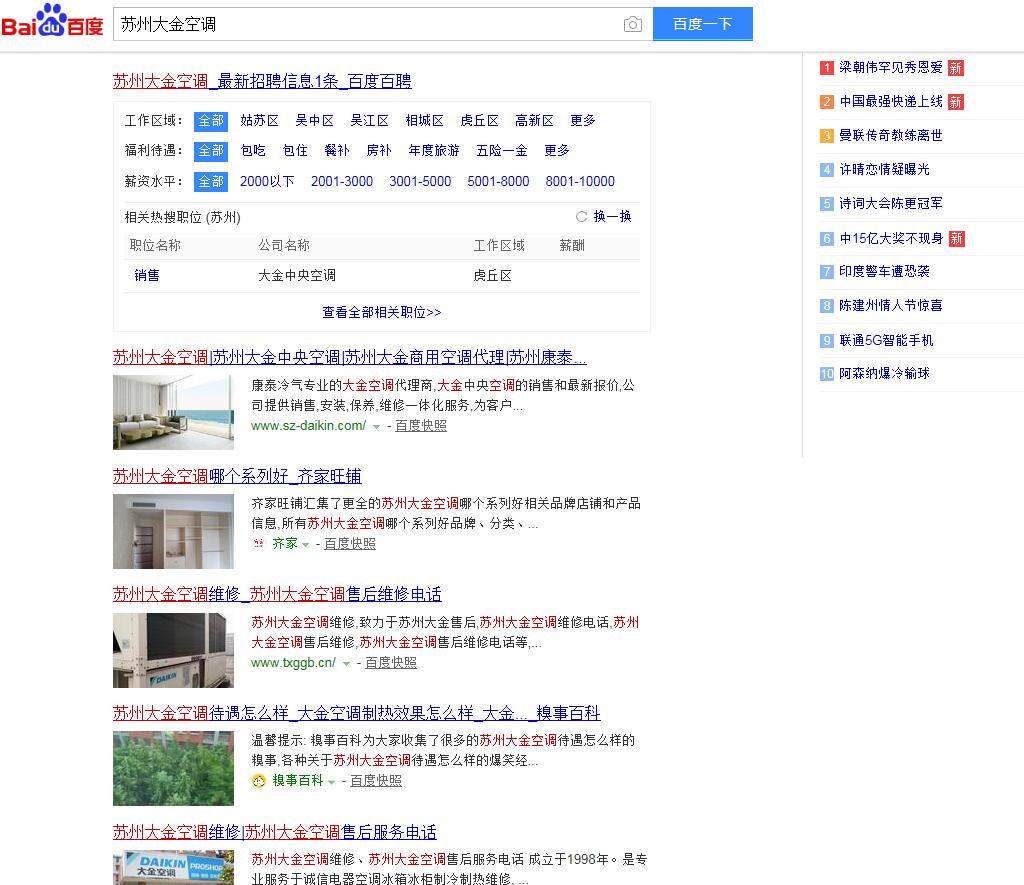Filter by 吴中区 work area
Viewport: 1024px width, 885px height.
(314, 121)
